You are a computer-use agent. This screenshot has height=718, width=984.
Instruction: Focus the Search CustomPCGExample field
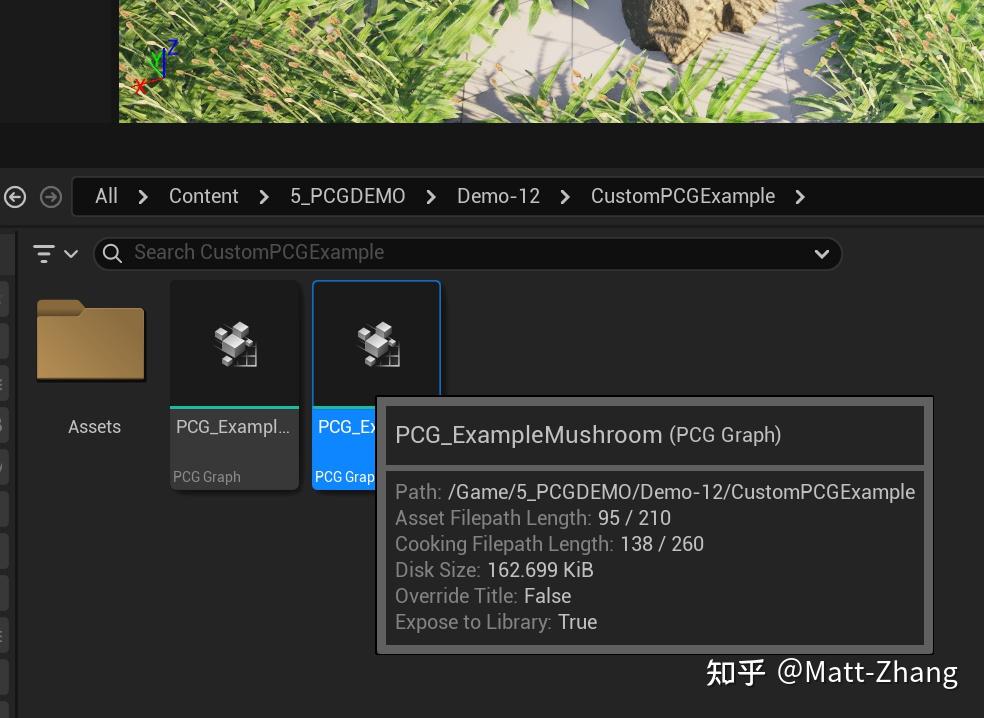coord(468,254)
